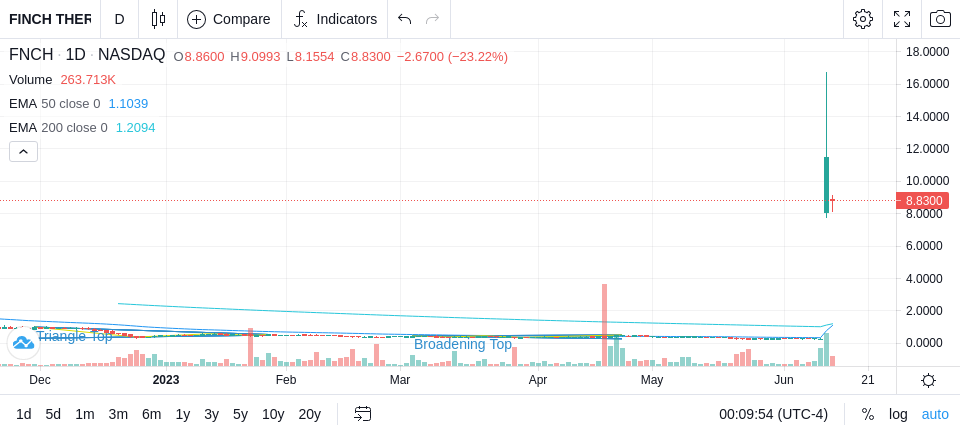Click the Triangle Top pattern label

pos(75,336)
